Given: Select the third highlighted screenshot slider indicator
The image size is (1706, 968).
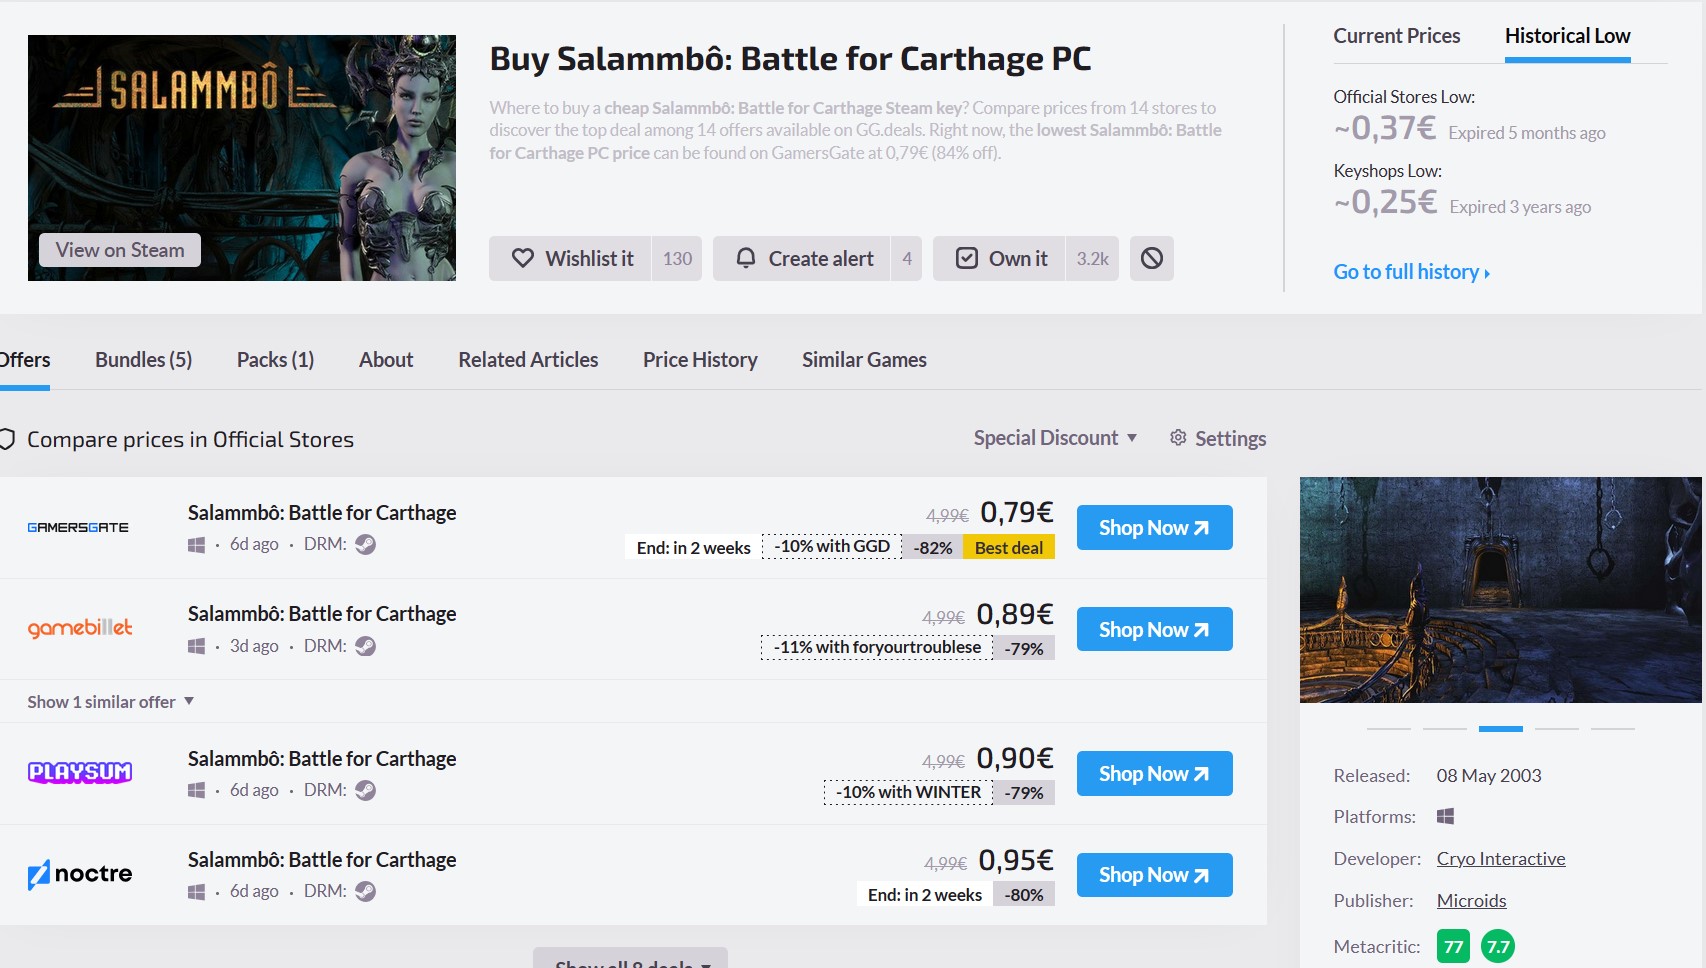Looking at the screenshot, I should click(1500, 729).
